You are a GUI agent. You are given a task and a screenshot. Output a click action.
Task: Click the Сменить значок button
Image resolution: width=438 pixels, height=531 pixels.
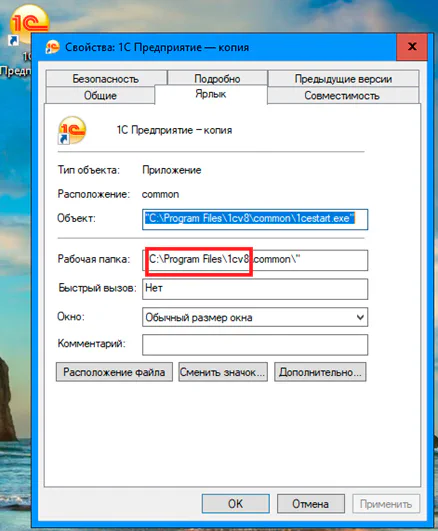coord(223,372)
